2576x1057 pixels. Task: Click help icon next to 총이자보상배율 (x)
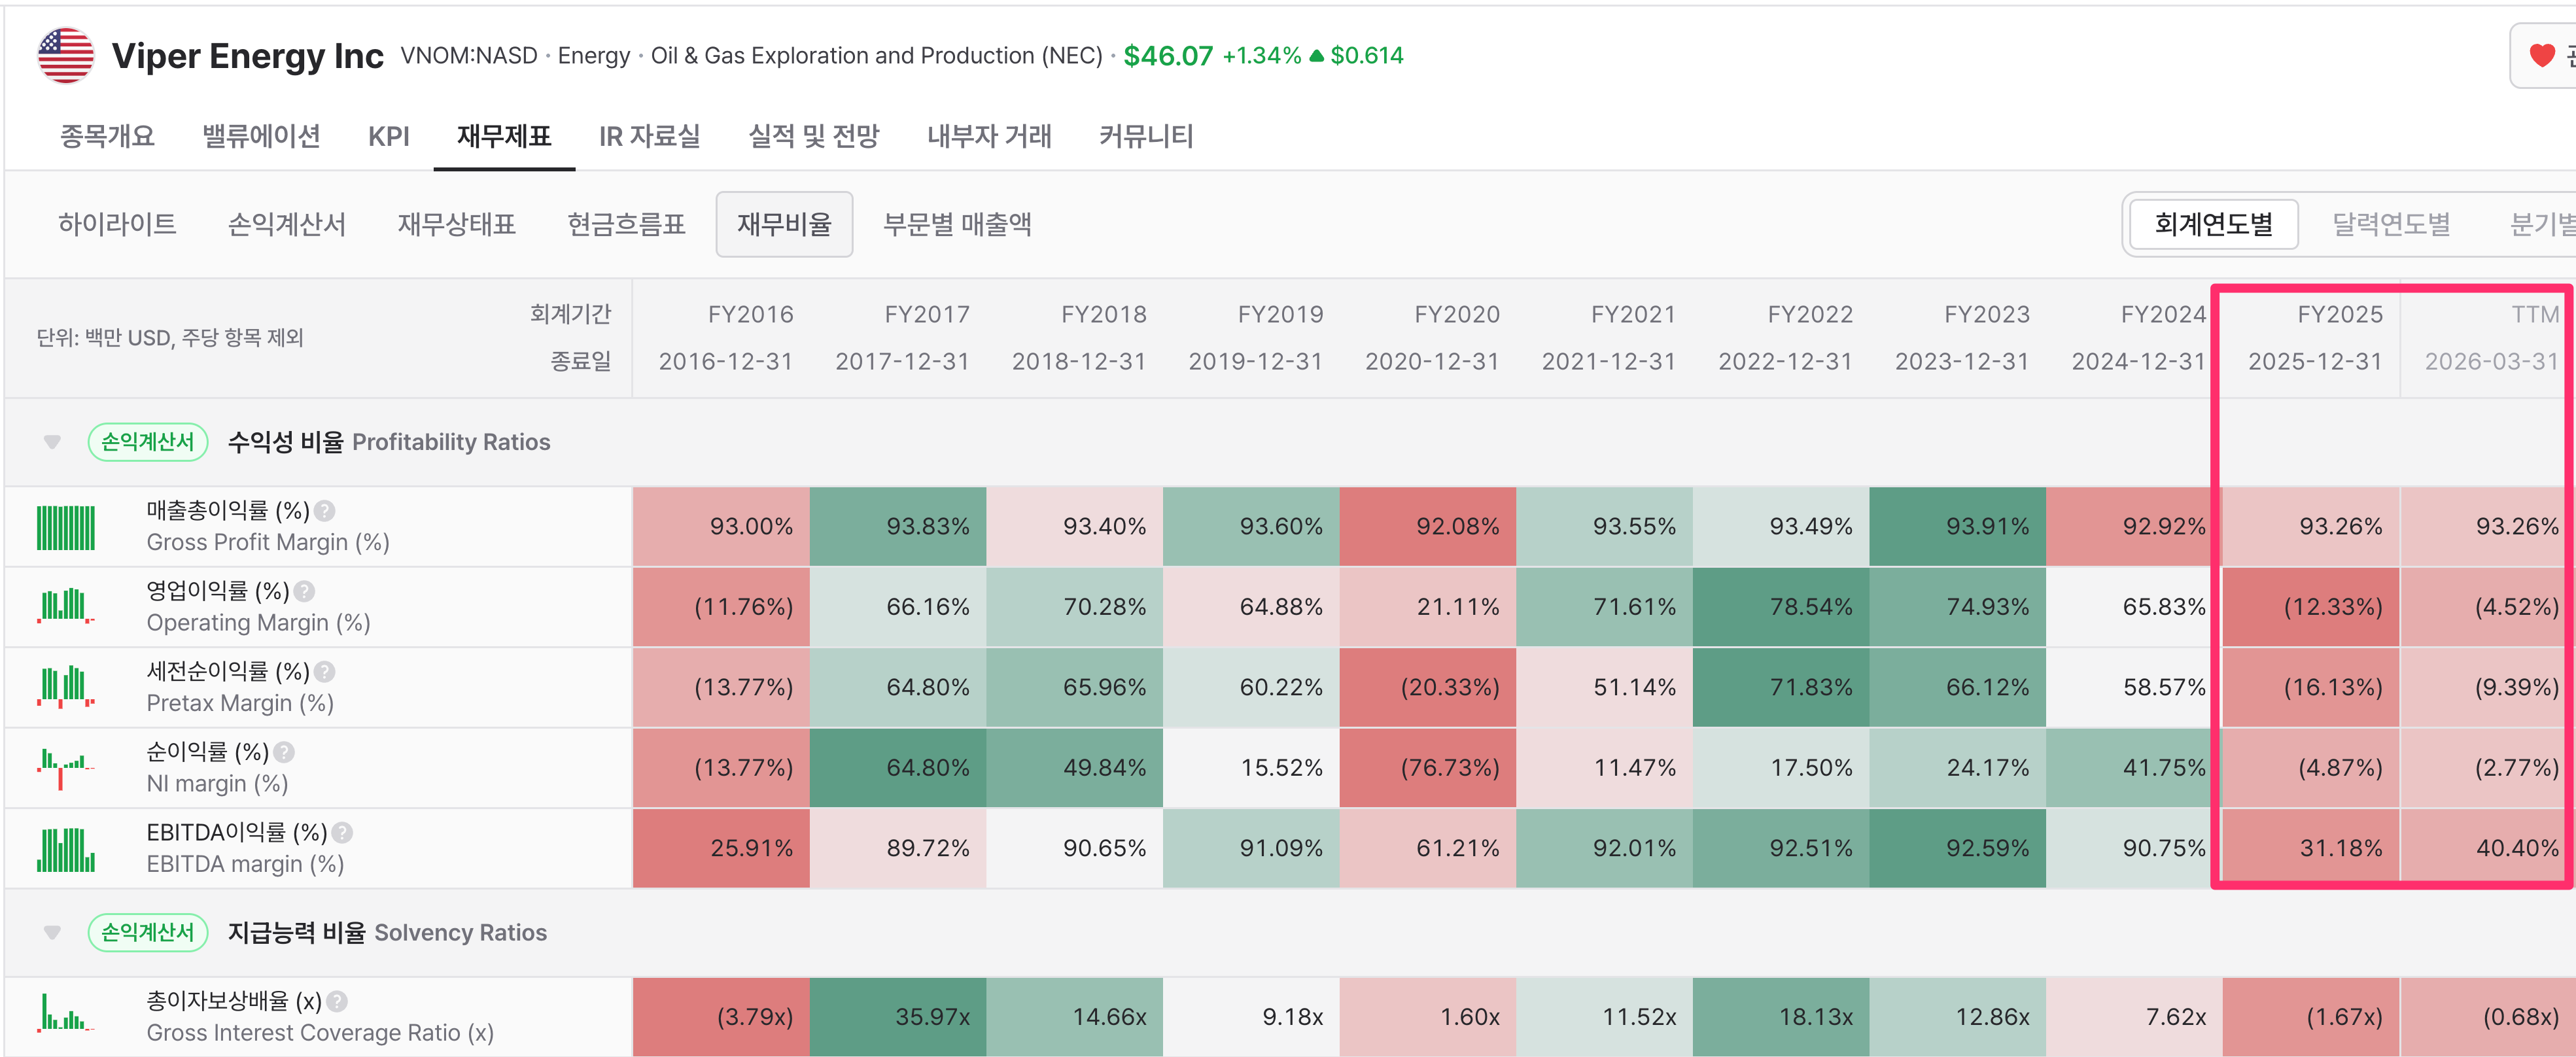click(x=337, y=1001)
